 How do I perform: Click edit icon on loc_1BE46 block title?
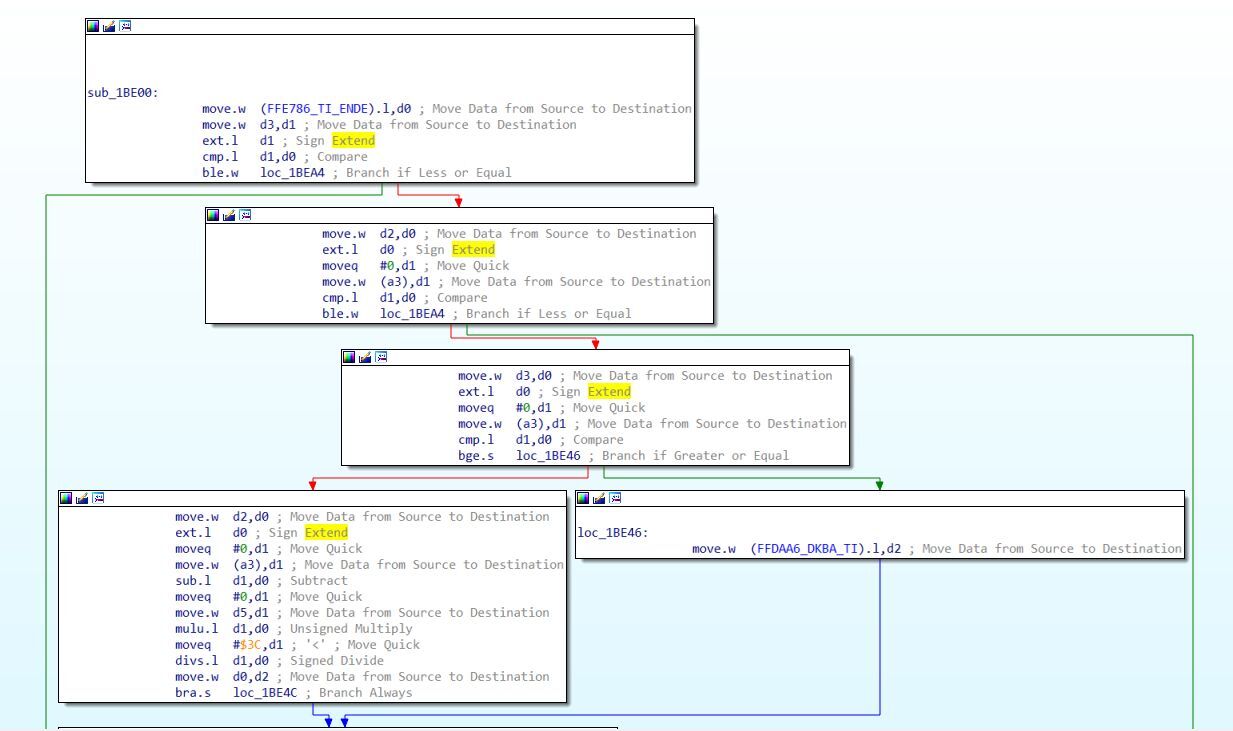point(599,498)
